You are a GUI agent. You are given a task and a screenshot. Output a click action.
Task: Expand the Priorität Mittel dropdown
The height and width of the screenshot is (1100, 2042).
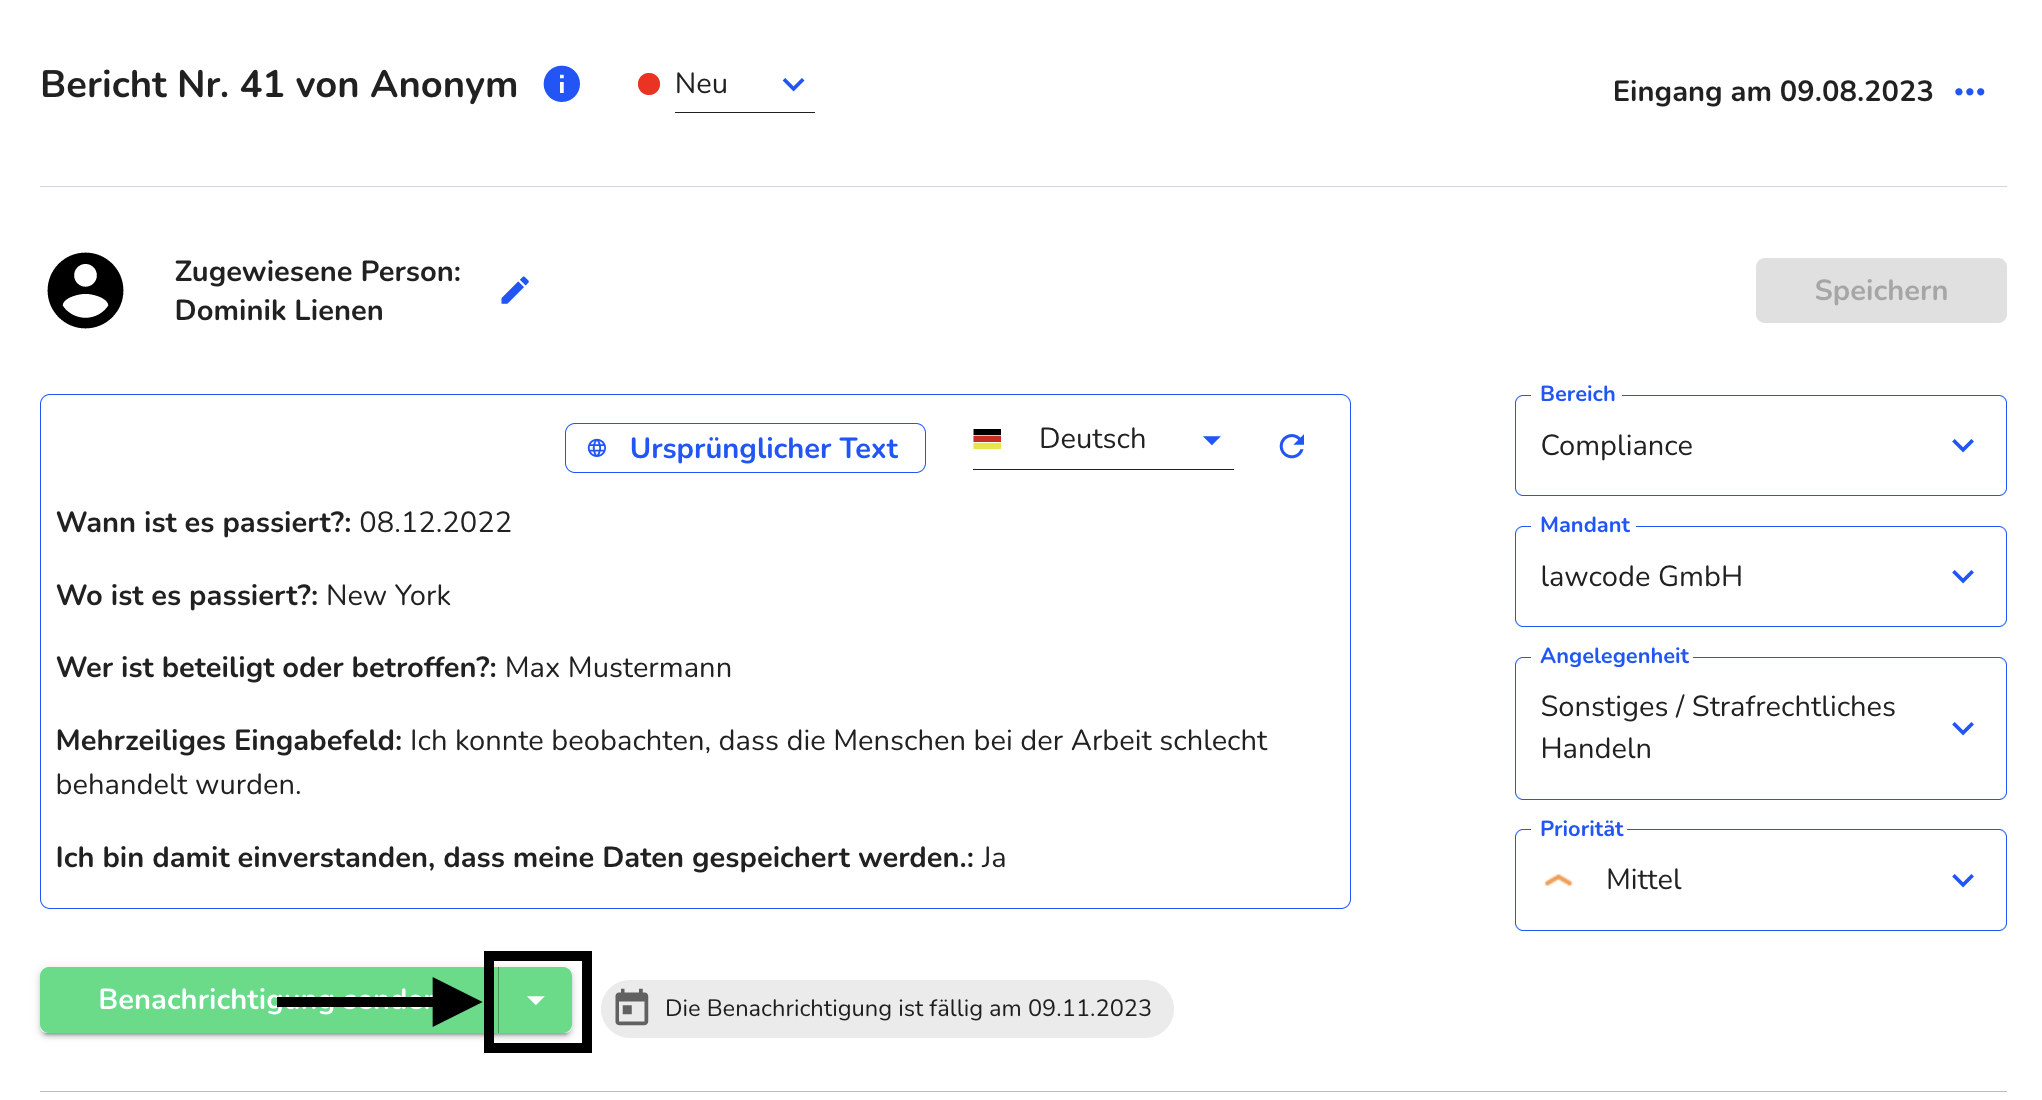click(x=1760, y=880)
